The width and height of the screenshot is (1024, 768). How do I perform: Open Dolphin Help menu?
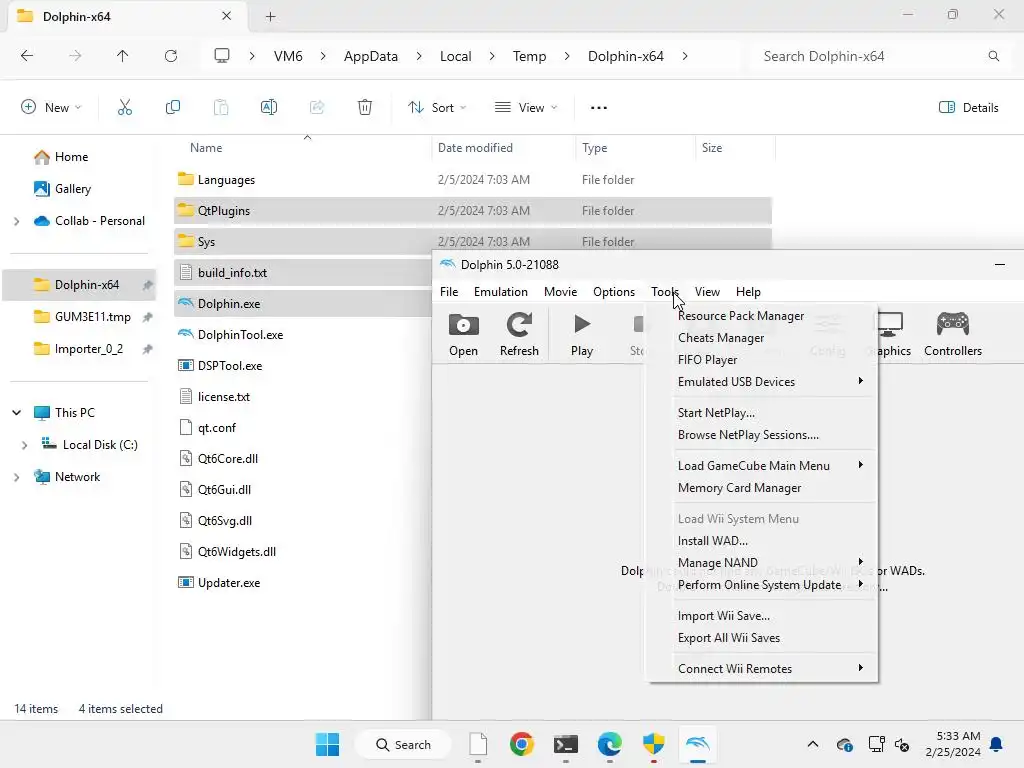coord(748,292)
